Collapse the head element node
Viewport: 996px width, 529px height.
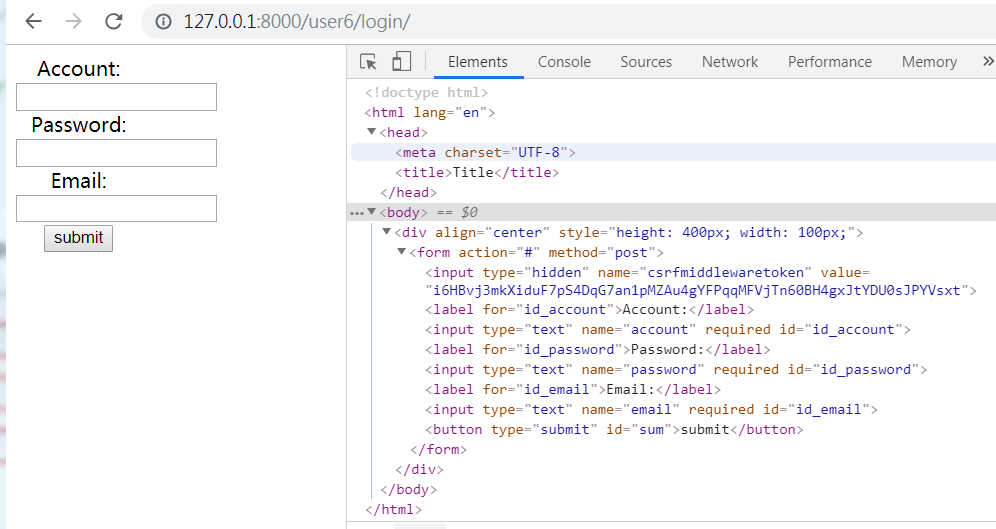372,132
